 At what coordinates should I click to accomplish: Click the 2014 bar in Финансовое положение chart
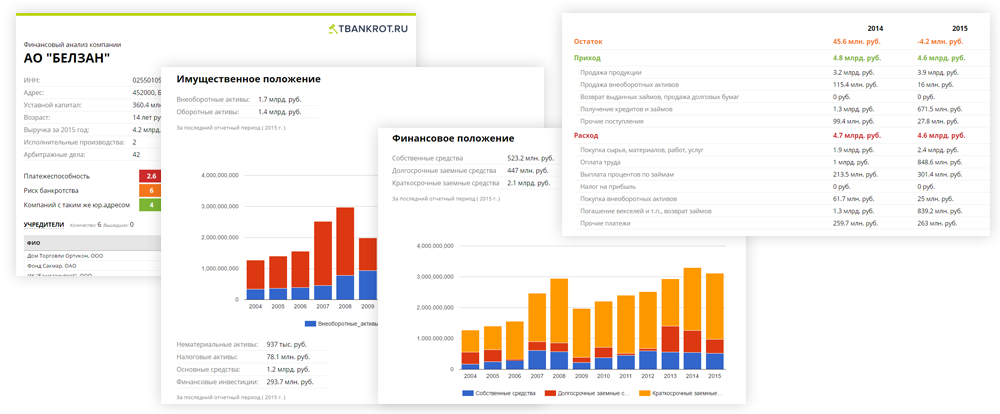coord(692,318)
